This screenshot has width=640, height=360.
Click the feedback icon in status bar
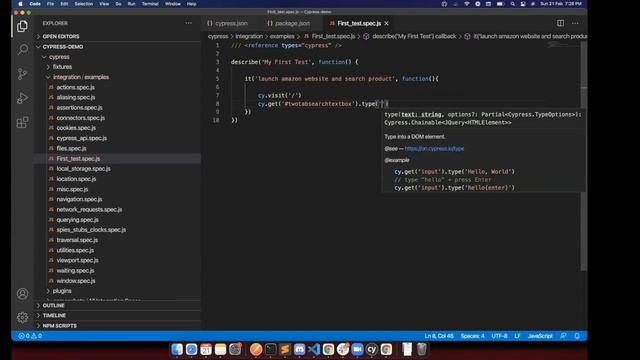coord(563,336)
